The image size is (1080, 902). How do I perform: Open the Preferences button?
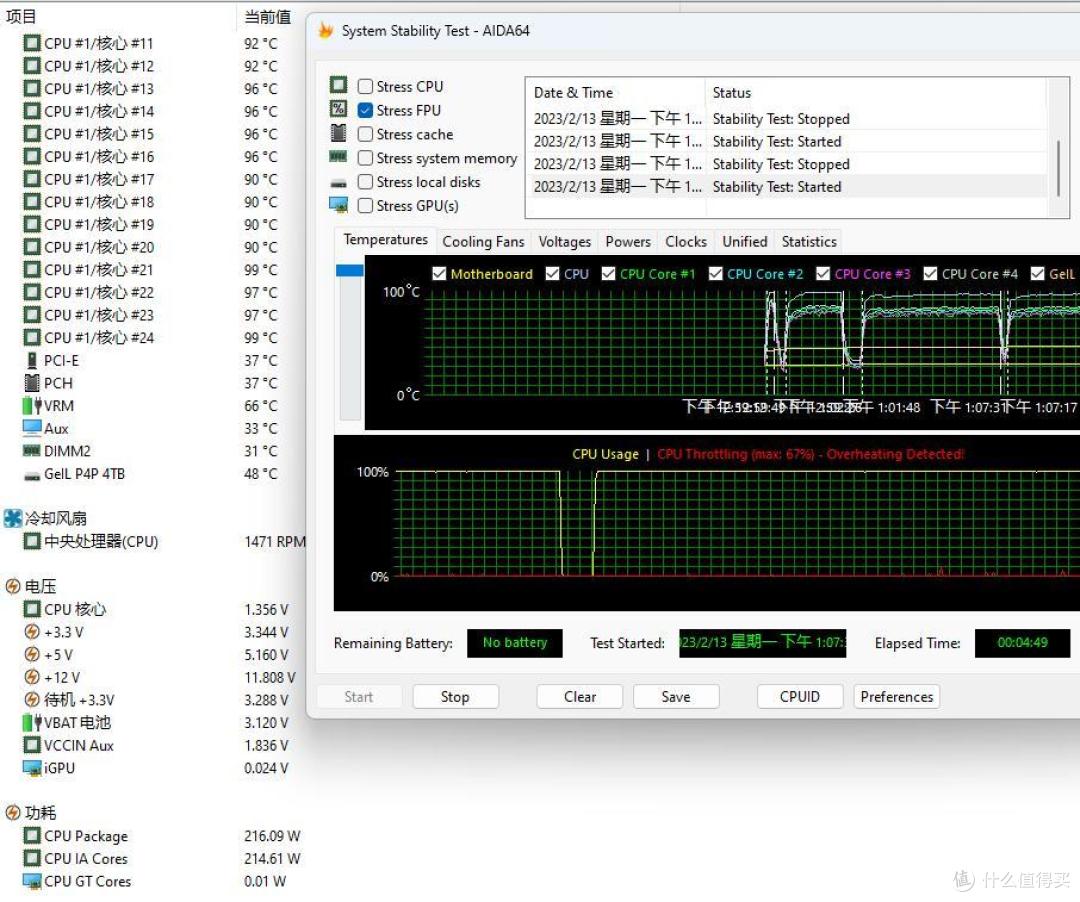[x=897, y=697]
